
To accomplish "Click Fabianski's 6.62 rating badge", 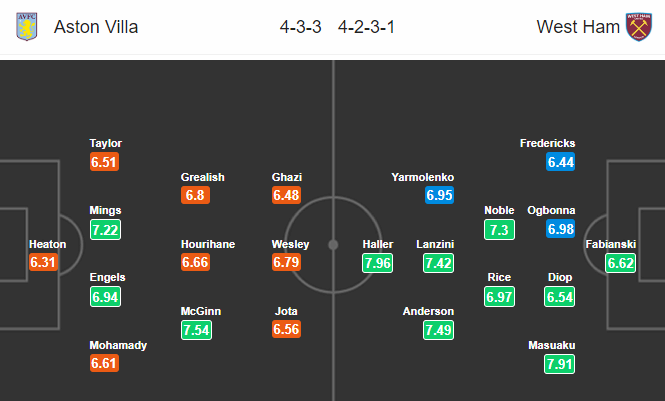I will [x=620, y=263].
